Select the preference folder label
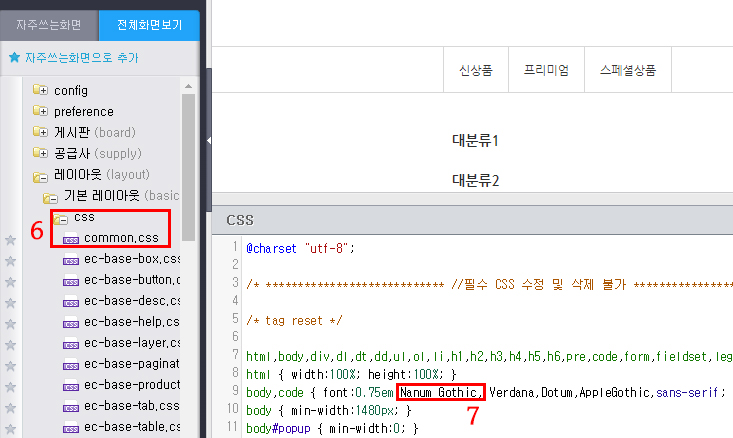 (84, 111)
